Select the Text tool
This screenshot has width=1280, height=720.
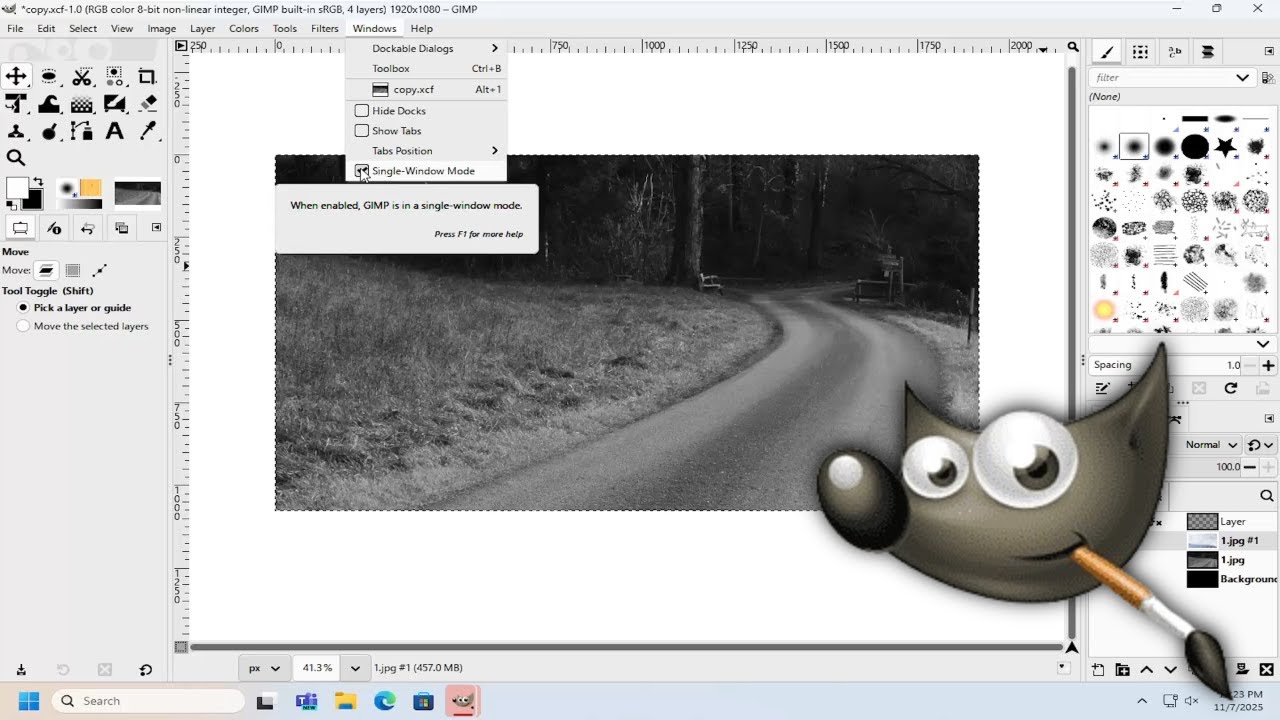click(x=115, y=131)
